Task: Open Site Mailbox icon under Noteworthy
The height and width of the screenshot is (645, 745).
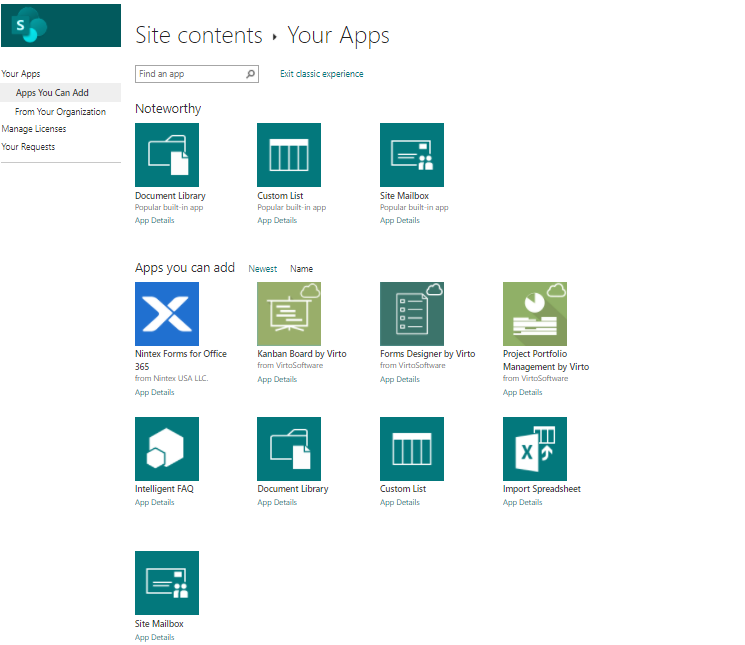Action: pyautogui.click(x=412, y=155)
